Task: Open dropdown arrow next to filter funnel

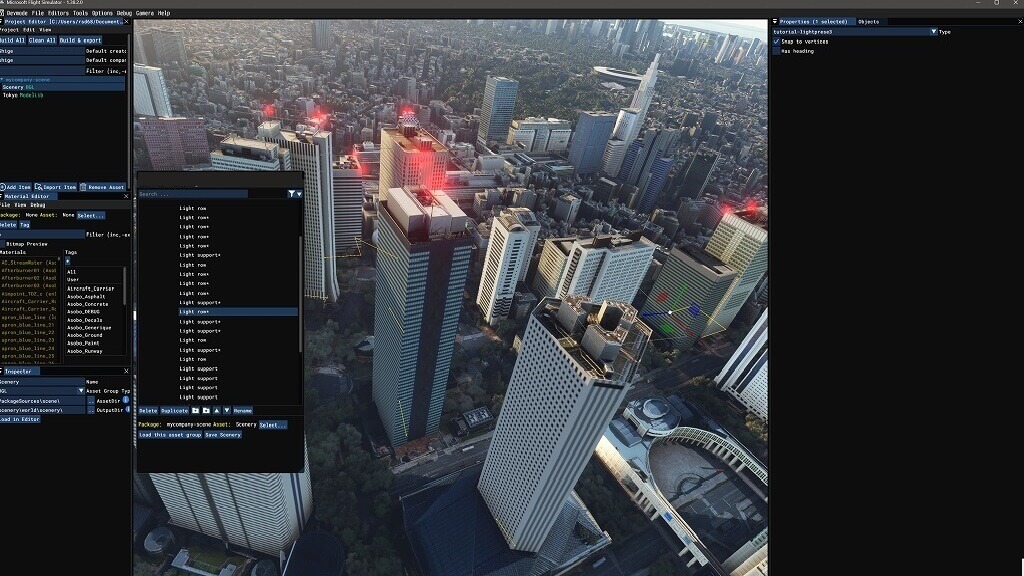Action: (x=299, y=194)
